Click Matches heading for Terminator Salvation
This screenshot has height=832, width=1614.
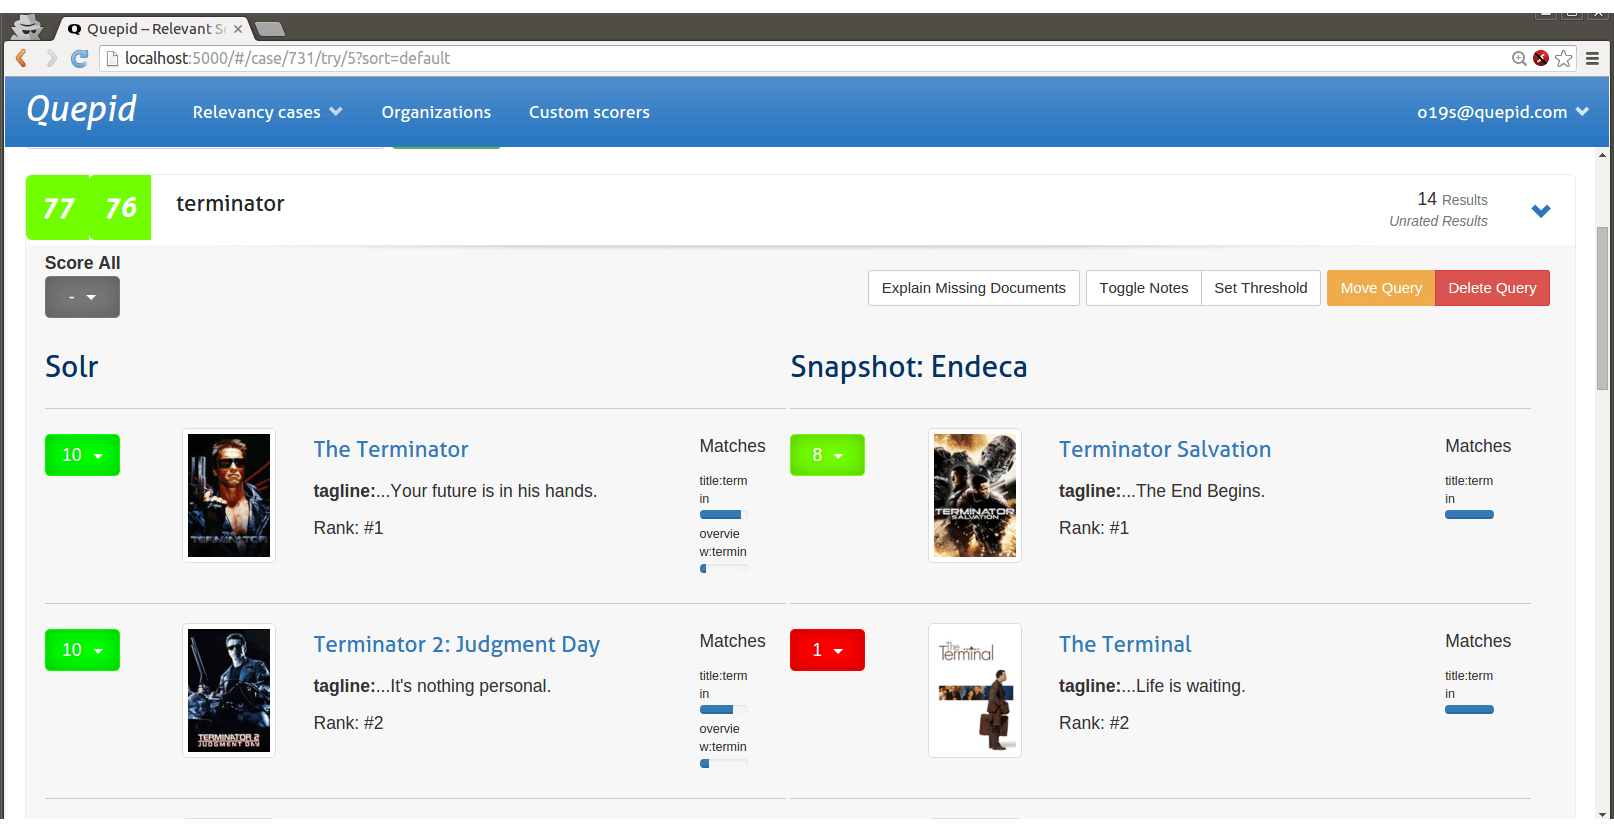click(1478, 446)
